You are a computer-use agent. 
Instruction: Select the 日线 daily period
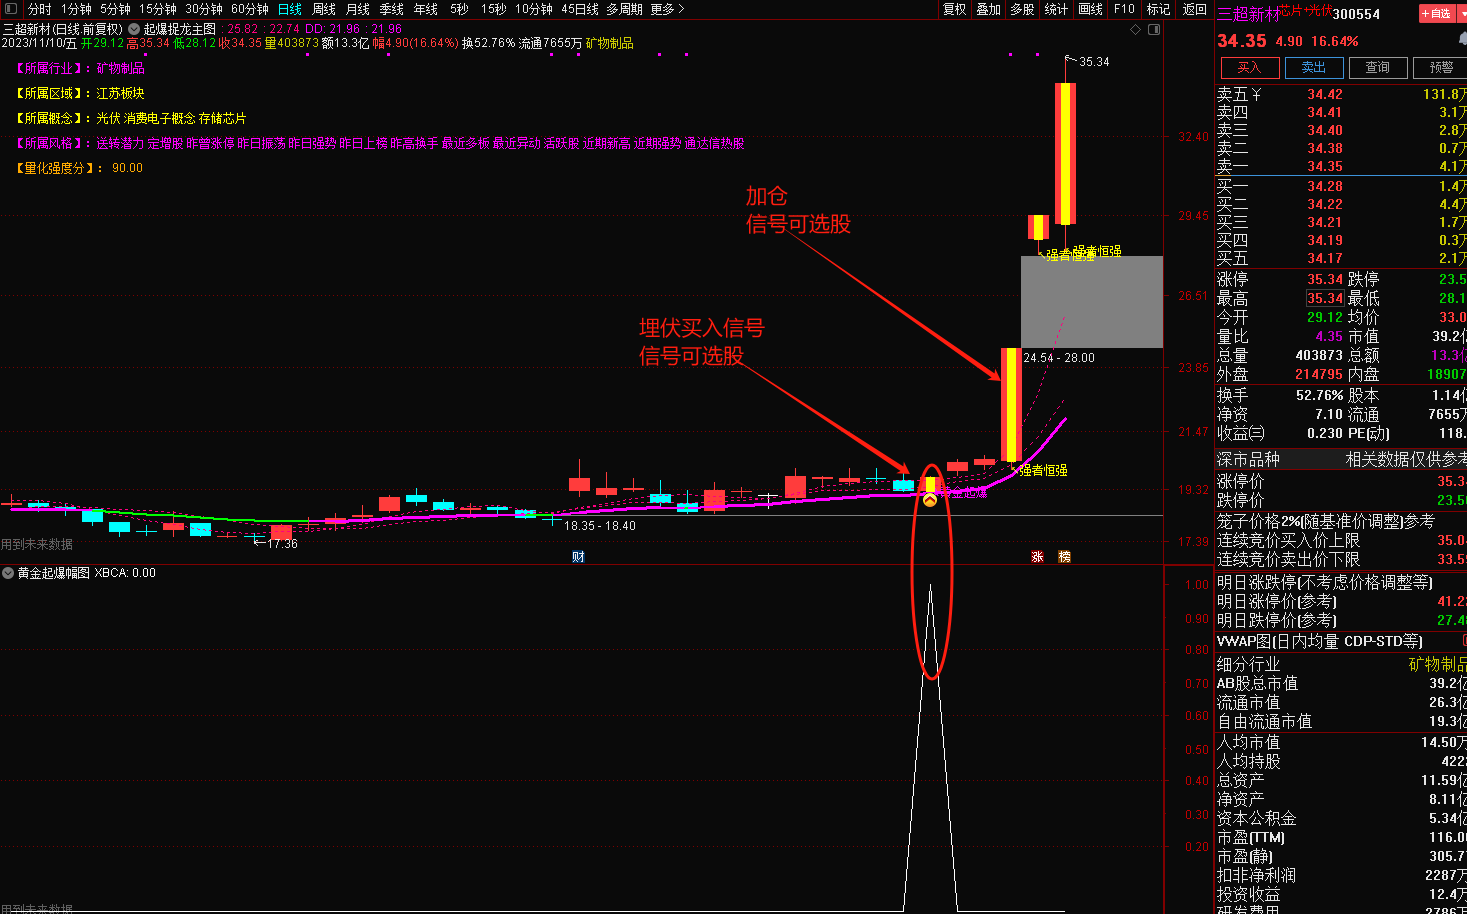pyautogui.click(x=290, y=9)
